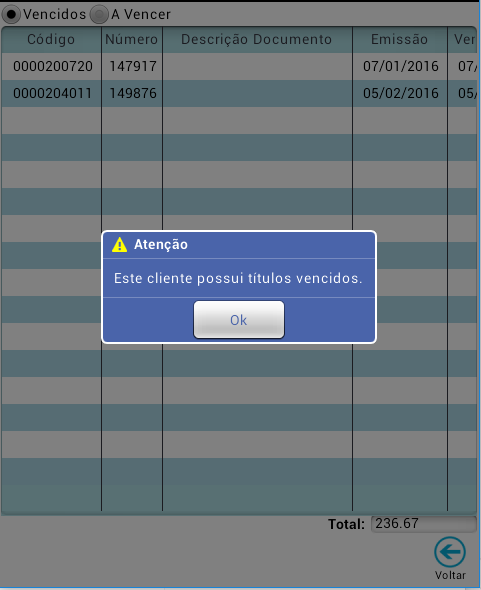Viewport: 481px width, 590px height.
Task: Click emission date 05/02/2016
Action: (x=401, y=93)
